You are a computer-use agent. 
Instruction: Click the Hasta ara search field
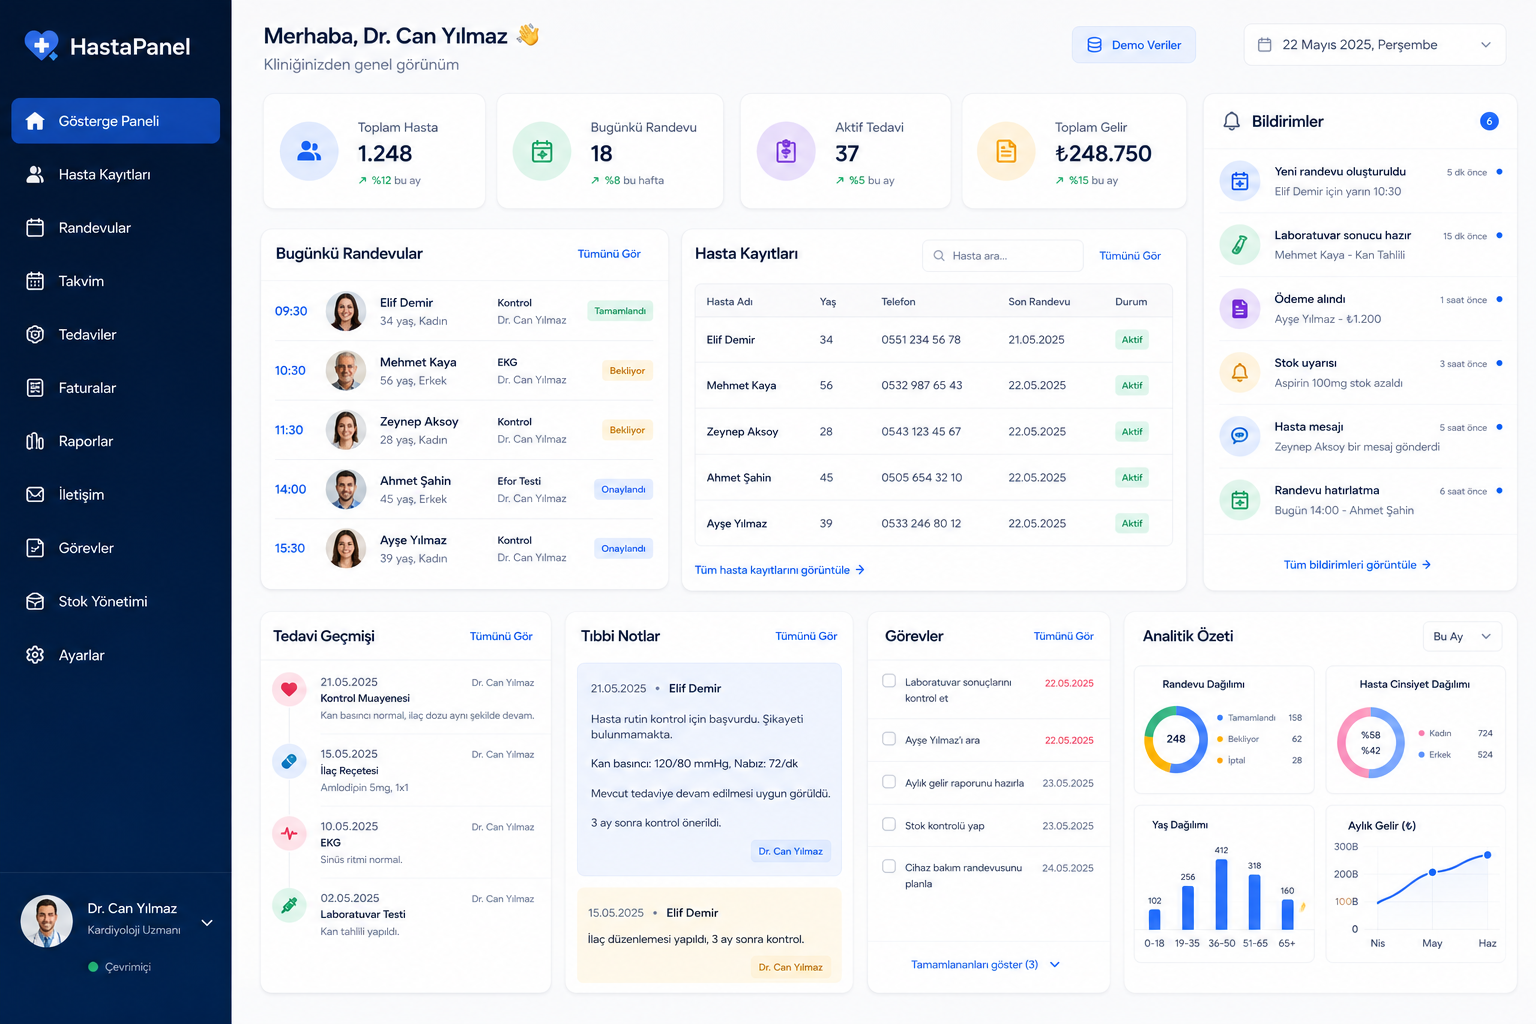(x=1002, y=256)
